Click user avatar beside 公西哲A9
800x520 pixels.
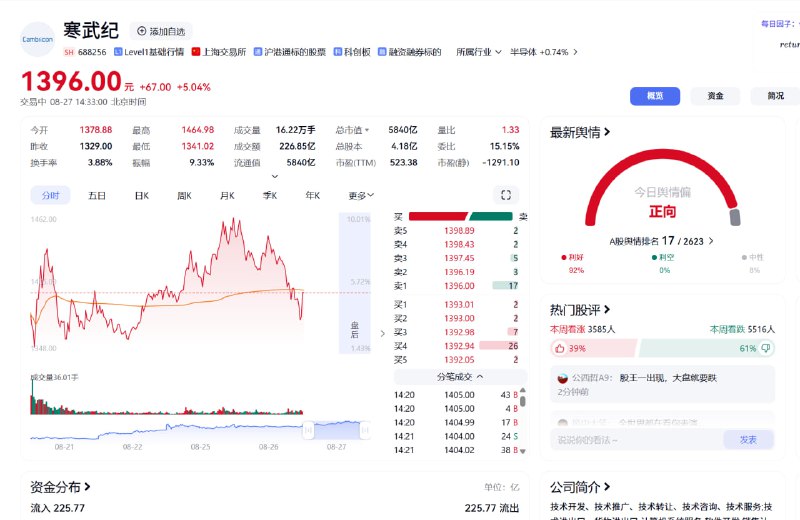[x=562, y=378]
